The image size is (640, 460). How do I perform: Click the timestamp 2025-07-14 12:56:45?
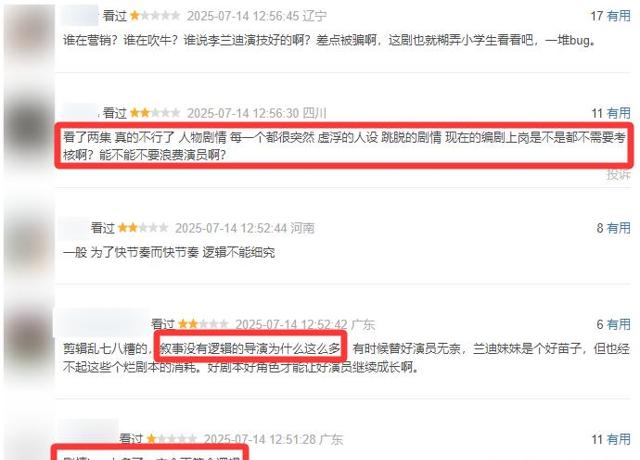243,16
